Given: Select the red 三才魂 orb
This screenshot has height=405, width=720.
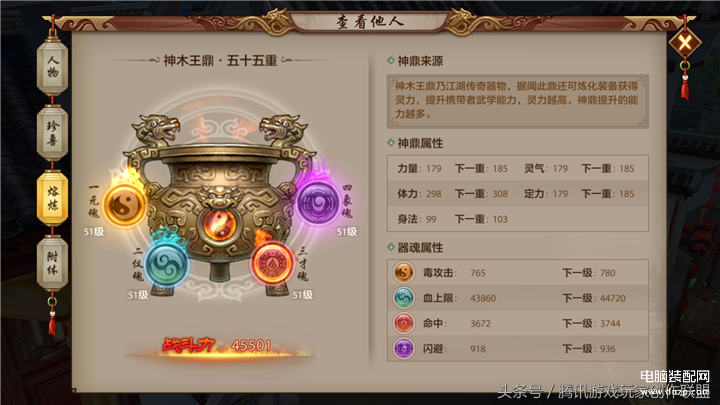Looking at the screenshot, I should tap(272, 264).
